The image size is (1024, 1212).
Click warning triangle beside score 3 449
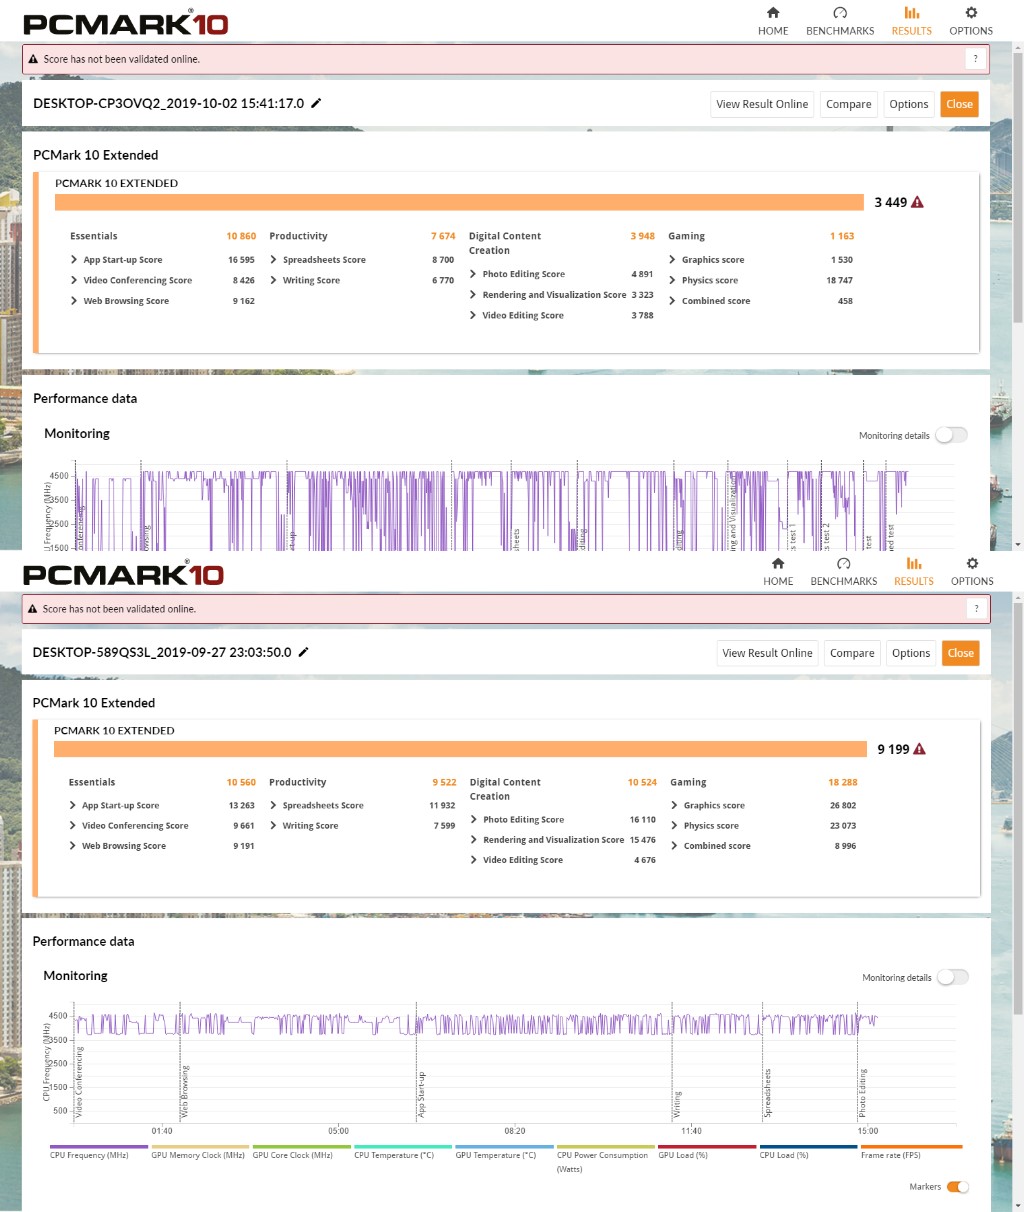point(918,202)
